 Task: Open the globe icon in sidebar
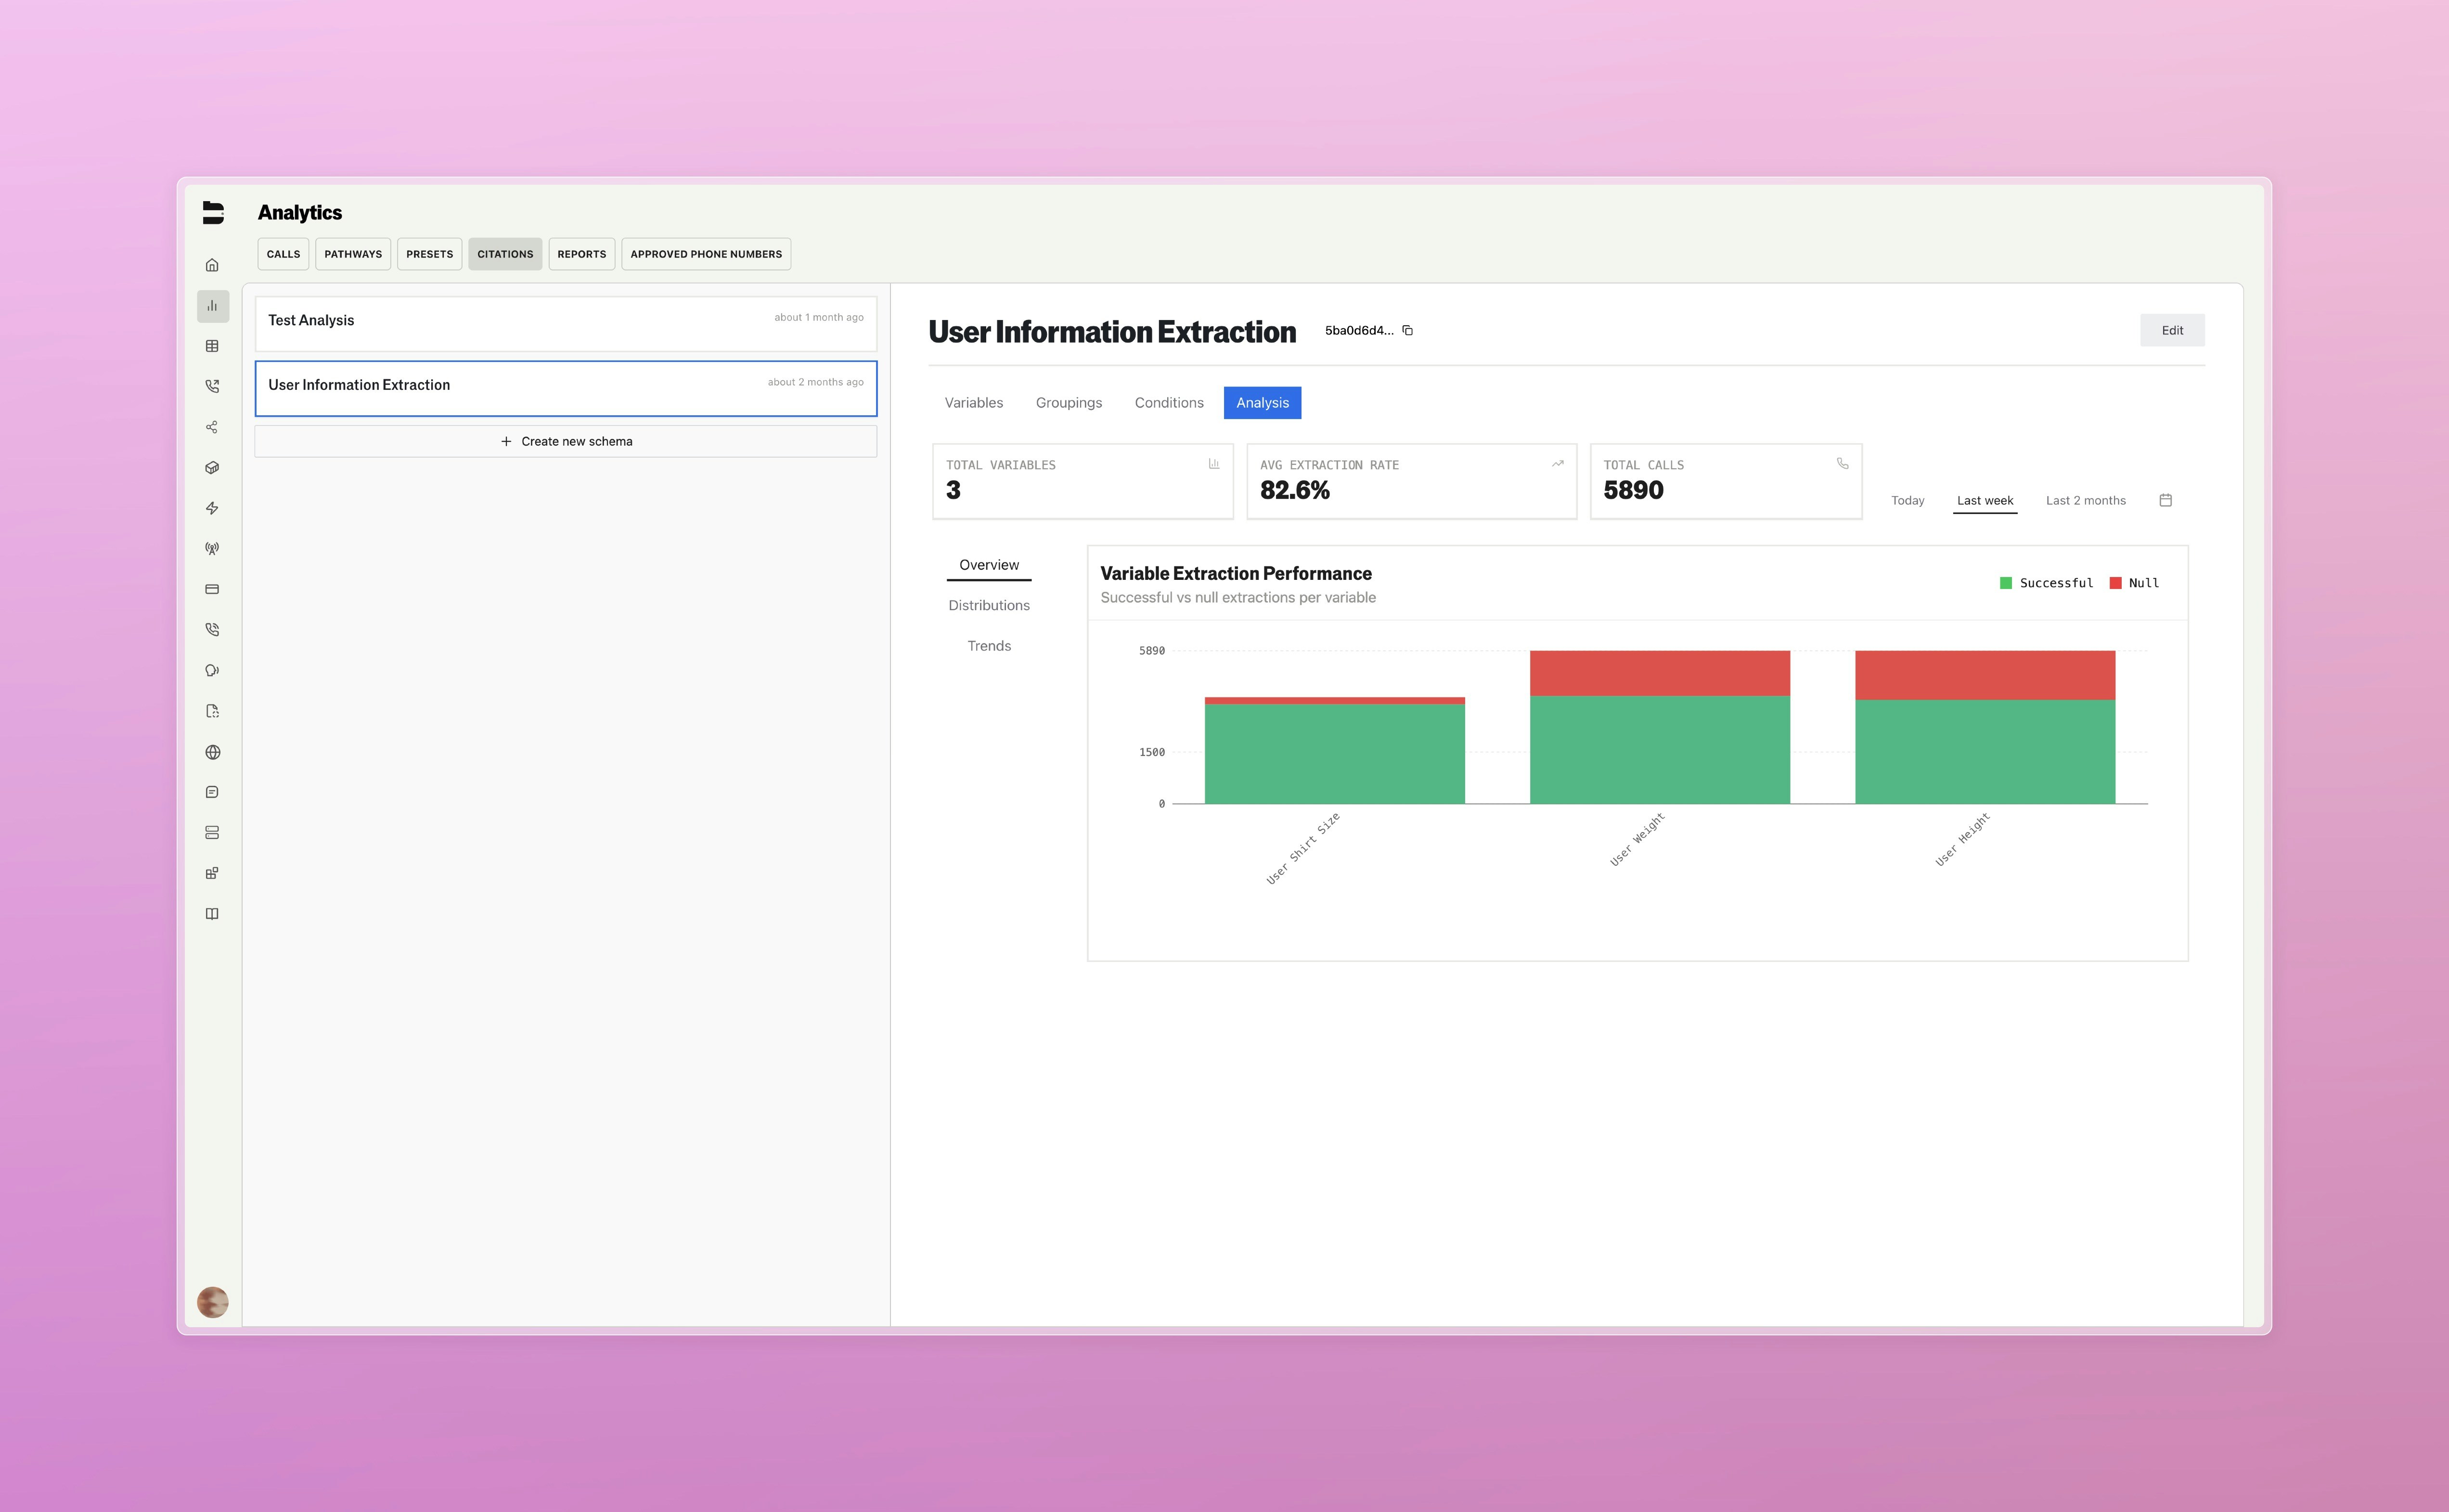pyautogui.click(x=212, y=752)
